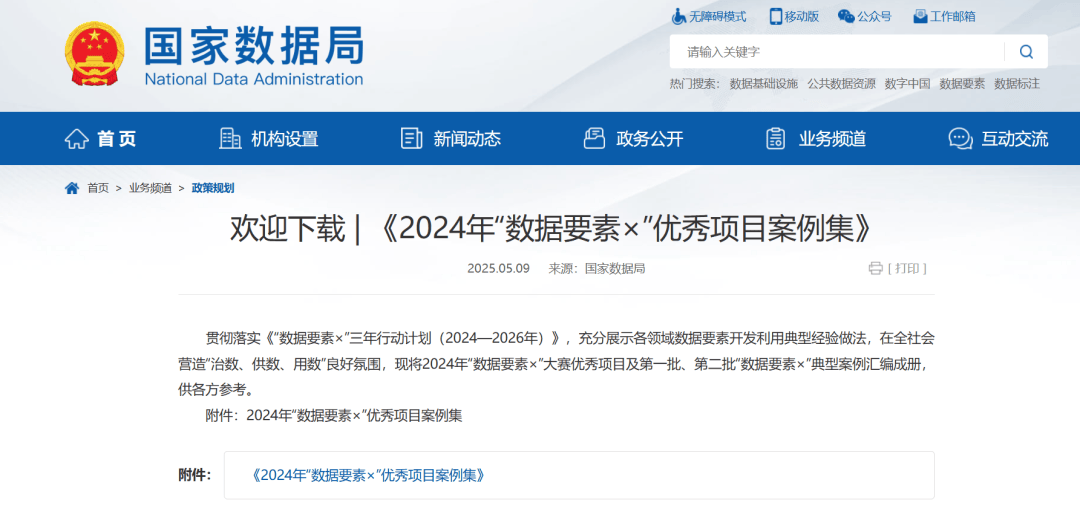Click the search magnifier icon
The image size is (1080, 532).
click(1026, 52)
